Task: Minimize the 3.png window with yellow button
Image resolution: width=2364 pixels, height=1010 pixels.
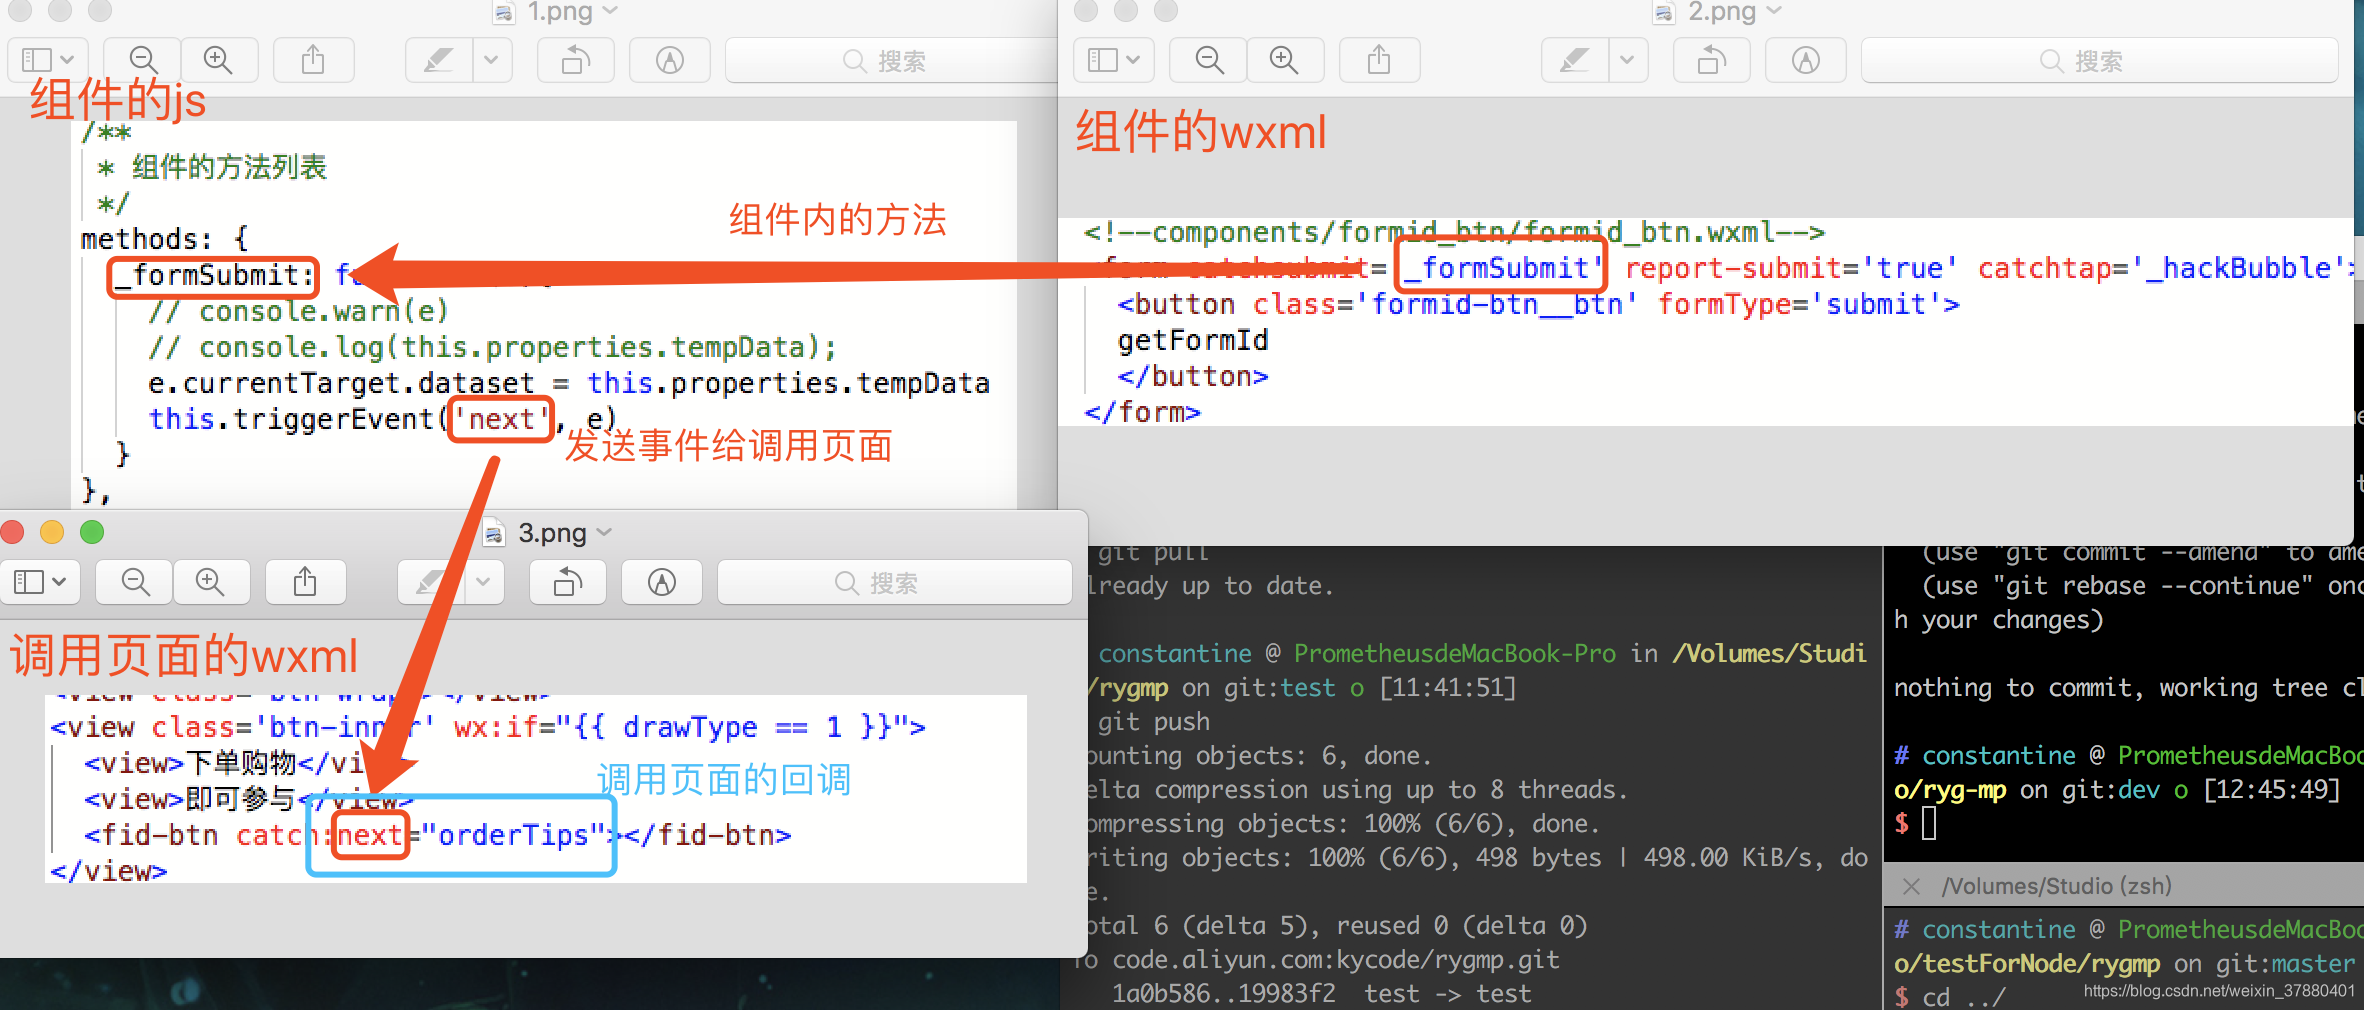Action: pyautogui.click(x=52, y=532)
